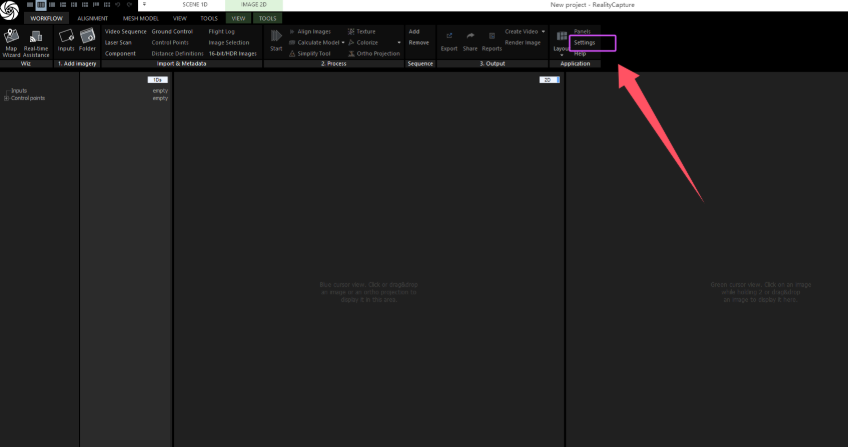
Task: Click Align Images
Action: click(314, 32)
